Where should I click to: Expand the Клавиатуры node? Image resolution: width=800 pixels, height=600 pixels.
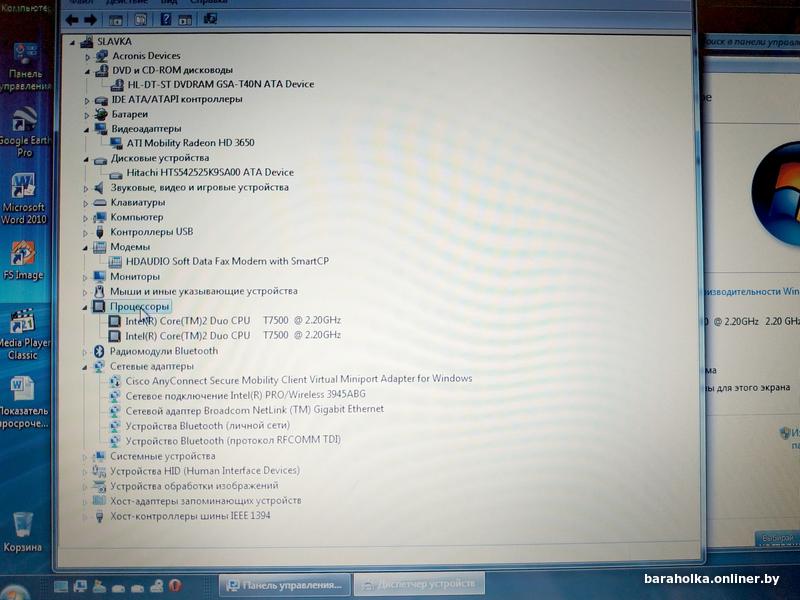86,204
